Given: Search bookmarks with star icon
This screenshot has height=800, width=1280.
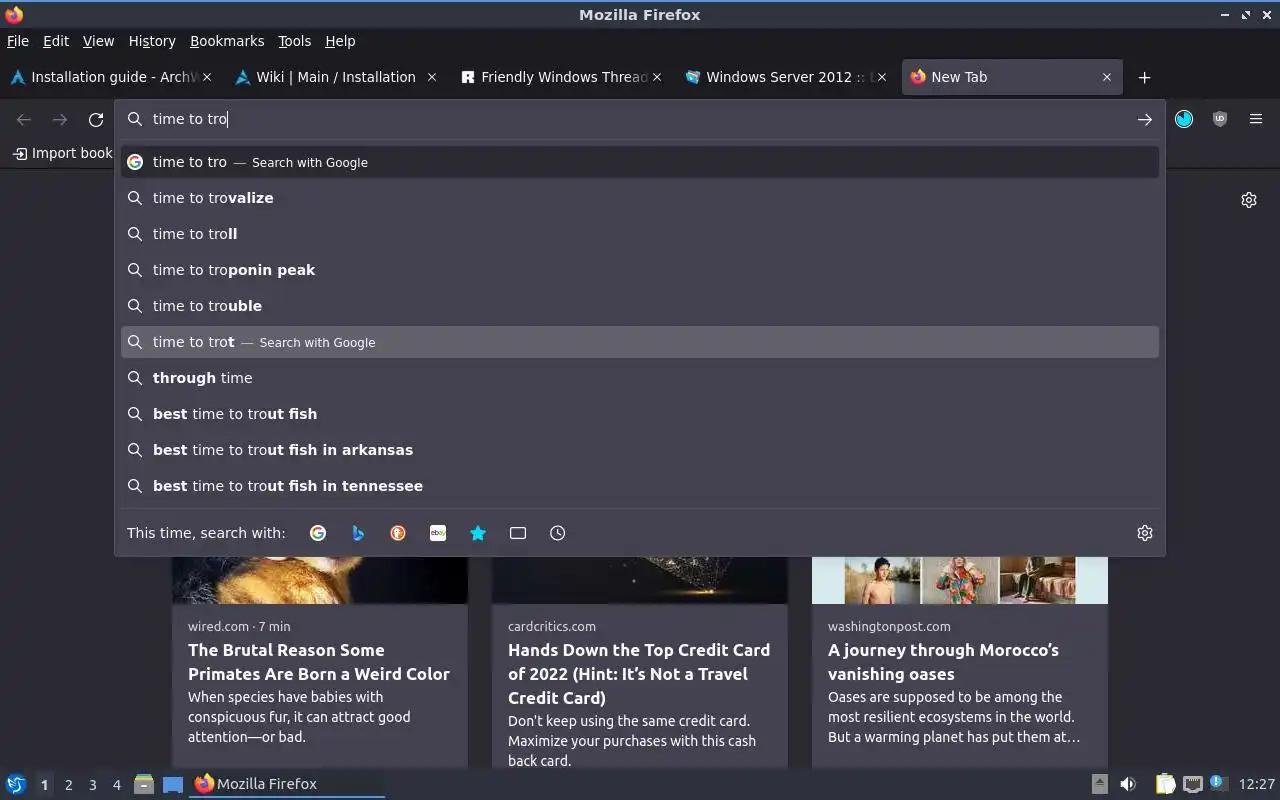Looking at the screenshot, I should pyautogui.click(x=478, y=533).
